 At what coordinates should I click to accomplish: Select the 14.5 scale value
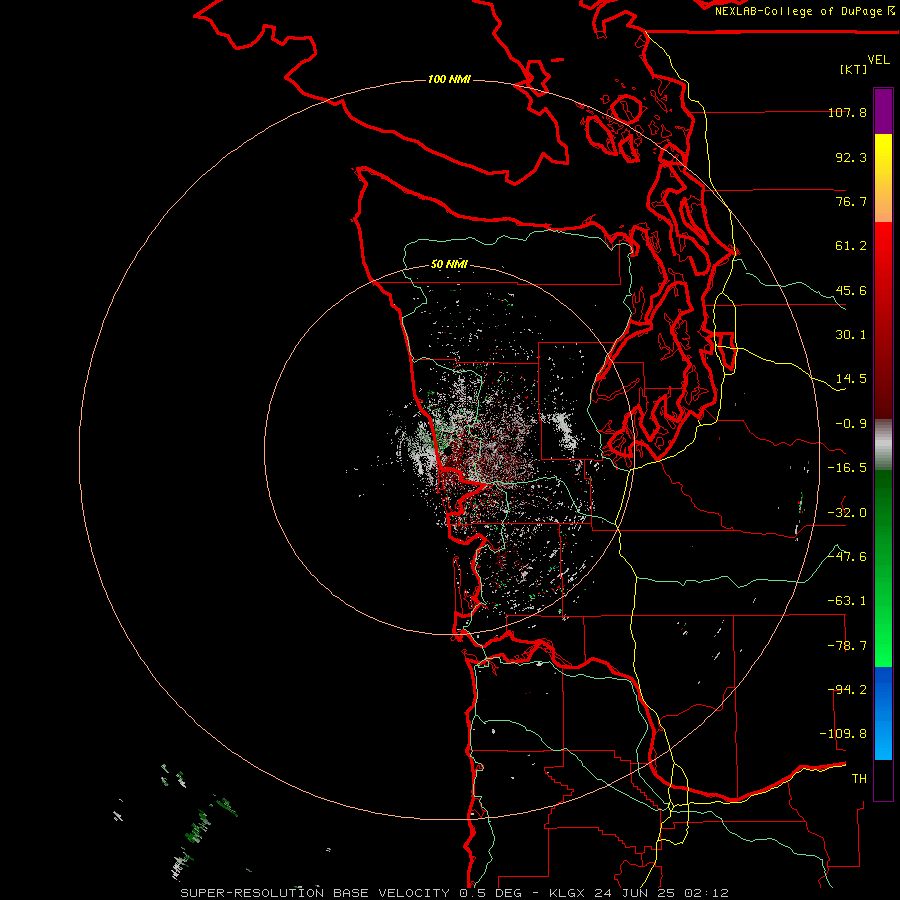[851, 379]
